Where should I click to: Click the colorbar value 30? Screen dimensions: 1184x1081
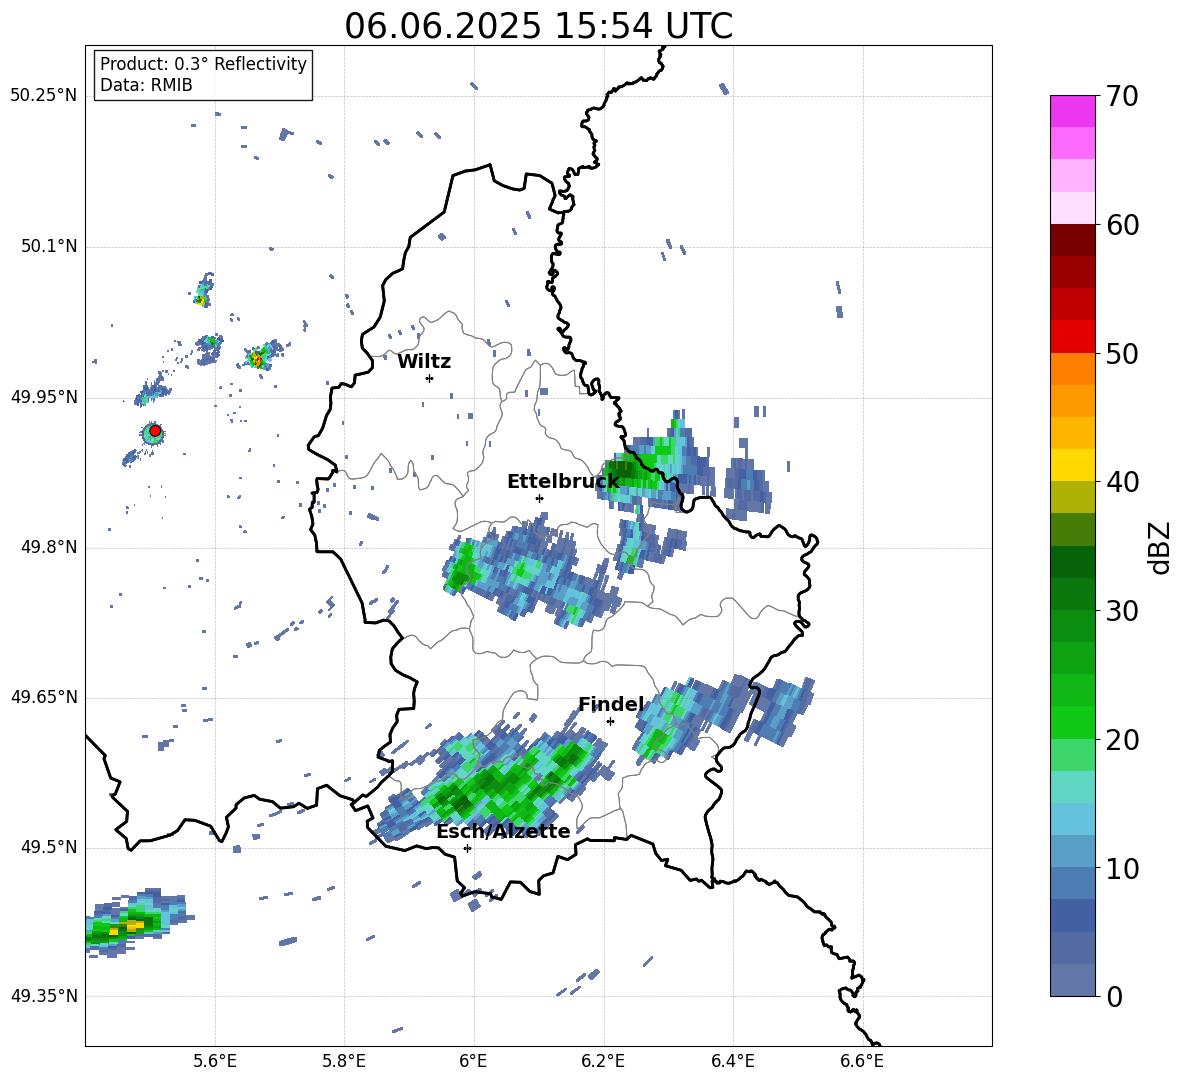[1122, 610]
